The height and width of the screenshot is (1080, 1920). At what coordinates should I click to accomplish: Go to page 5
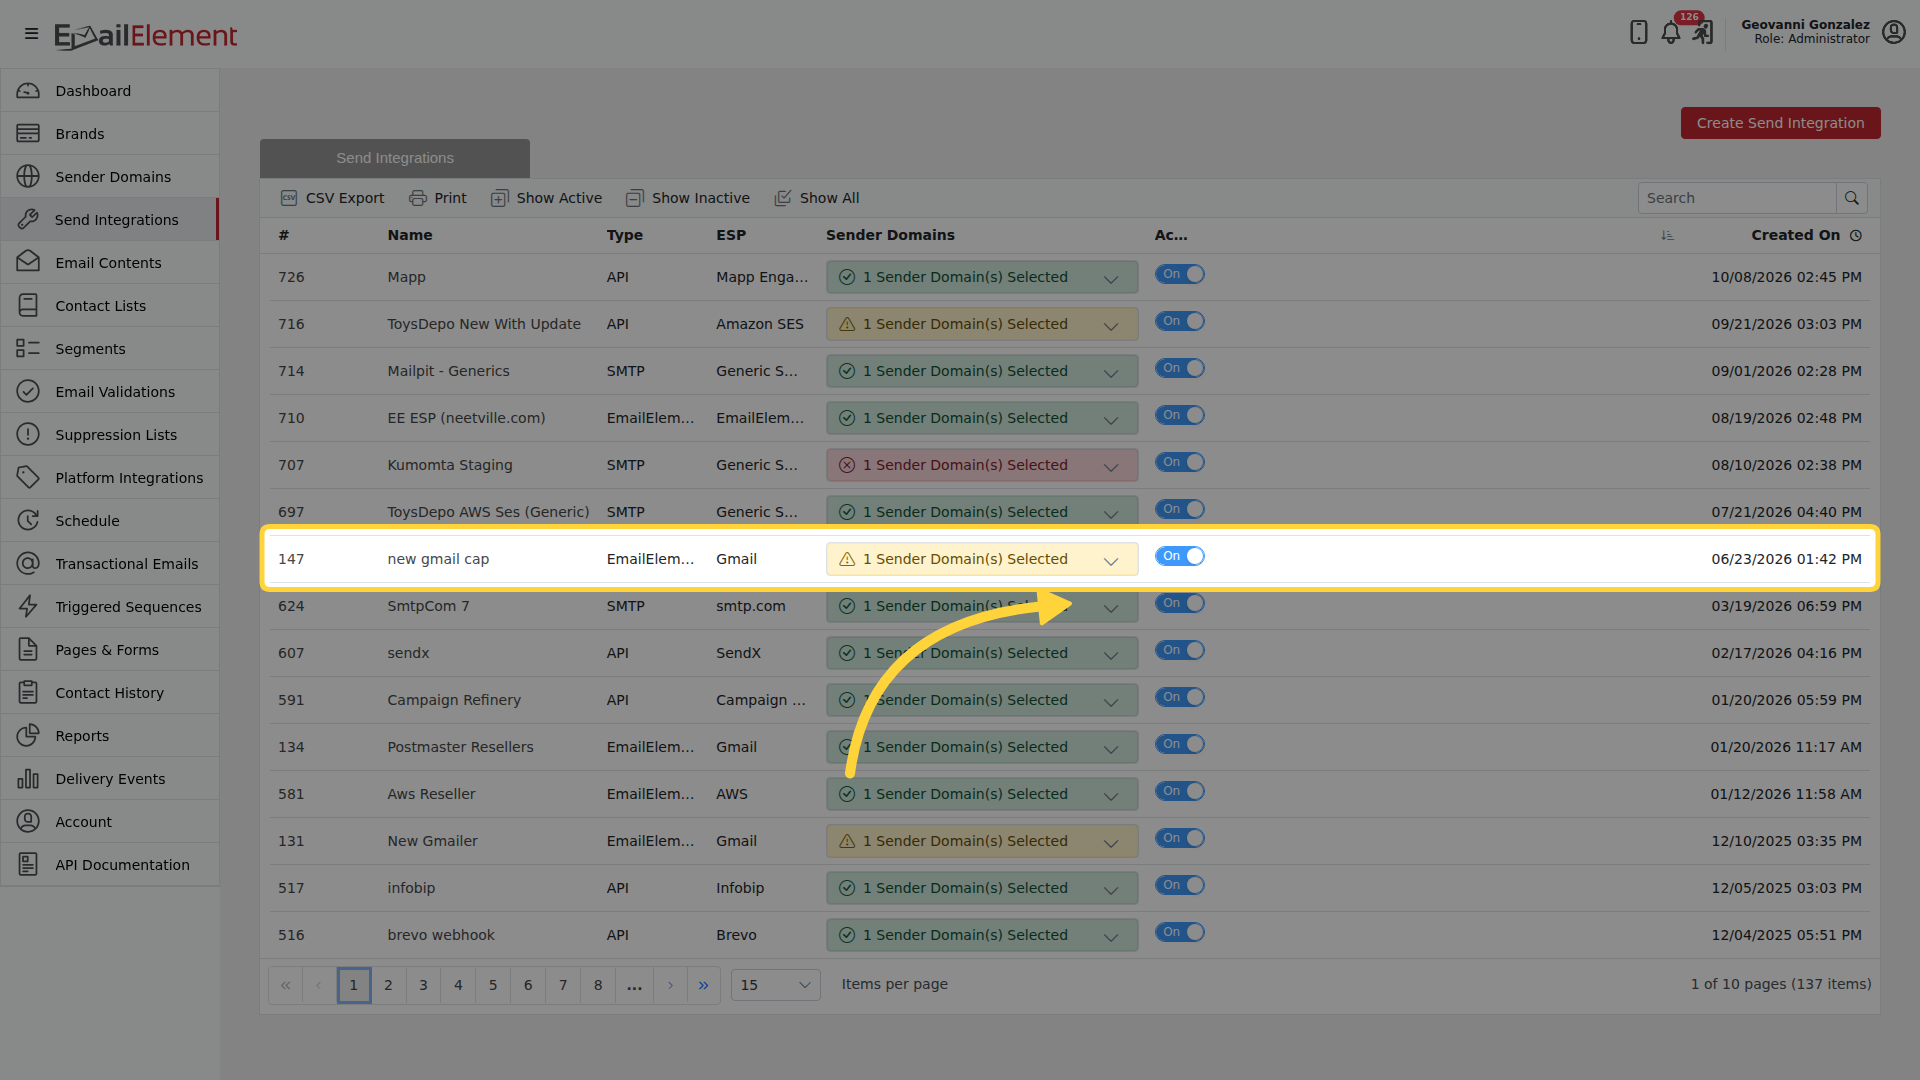[493, 985]
